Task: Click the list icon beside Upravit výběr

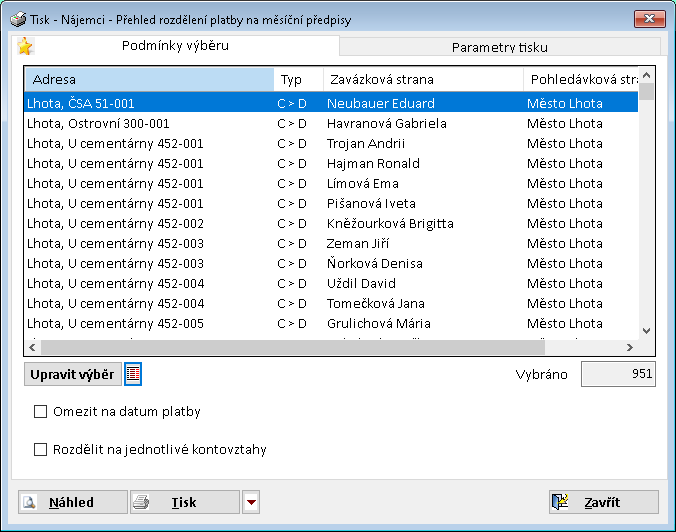Action: (133, 374)
